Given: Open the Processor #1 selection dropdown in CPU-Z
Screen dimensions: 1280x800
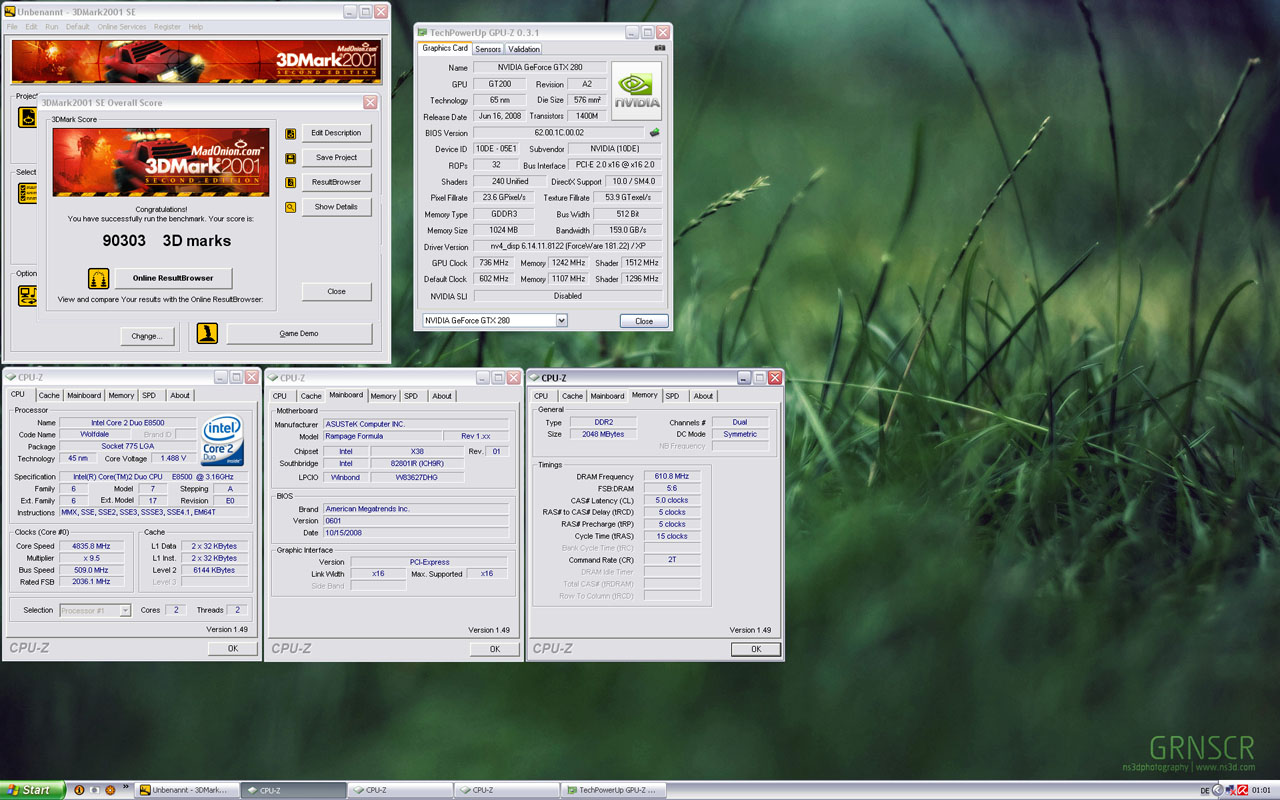Looking at the screenshot, I should pos(125,610).
